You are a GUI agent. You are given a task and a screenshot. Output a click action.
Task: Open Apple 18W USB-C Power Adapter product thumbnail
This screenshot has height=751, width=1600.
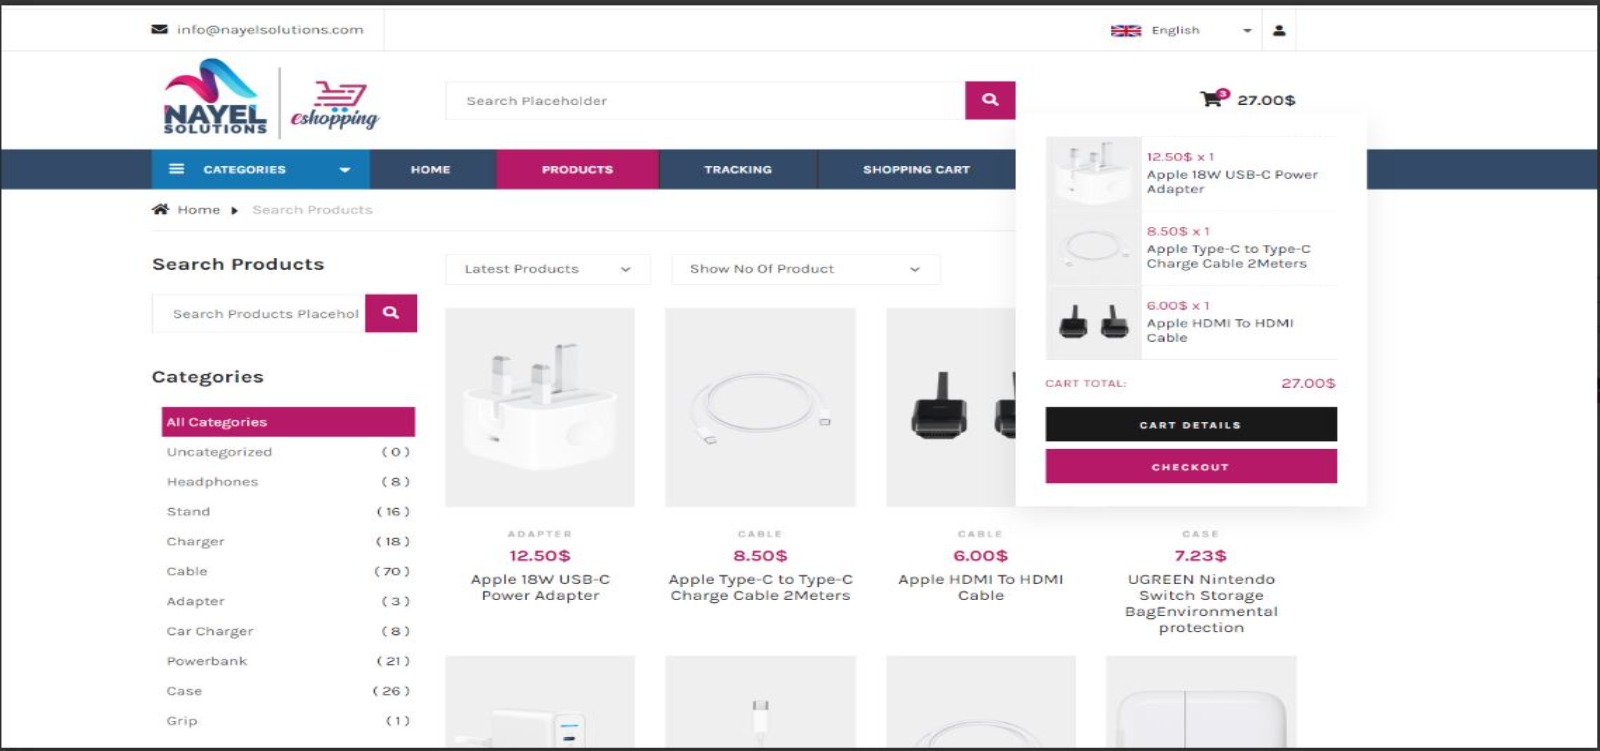[540, 407]
